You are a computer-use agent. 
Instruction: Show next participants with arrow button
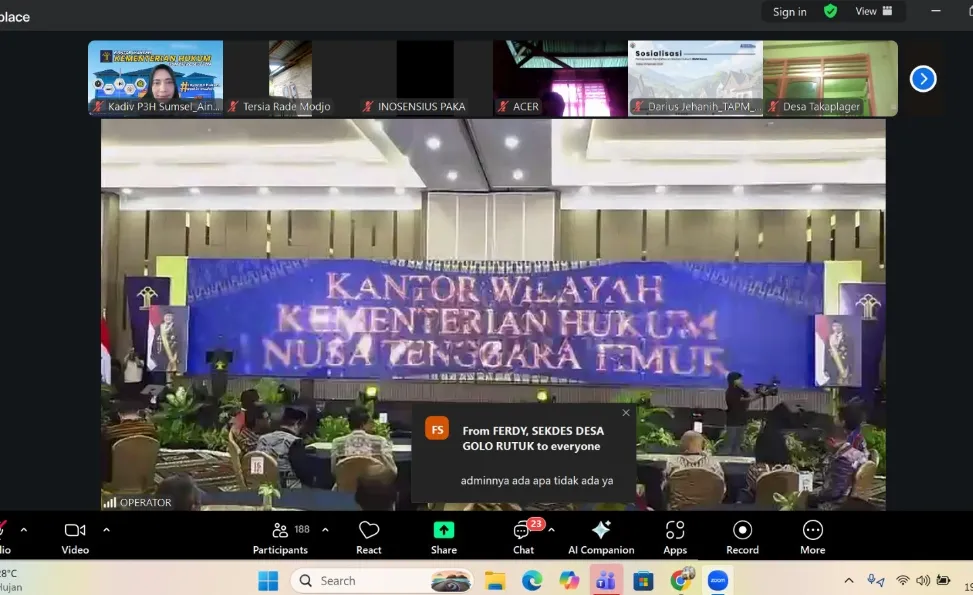point(923,79)
